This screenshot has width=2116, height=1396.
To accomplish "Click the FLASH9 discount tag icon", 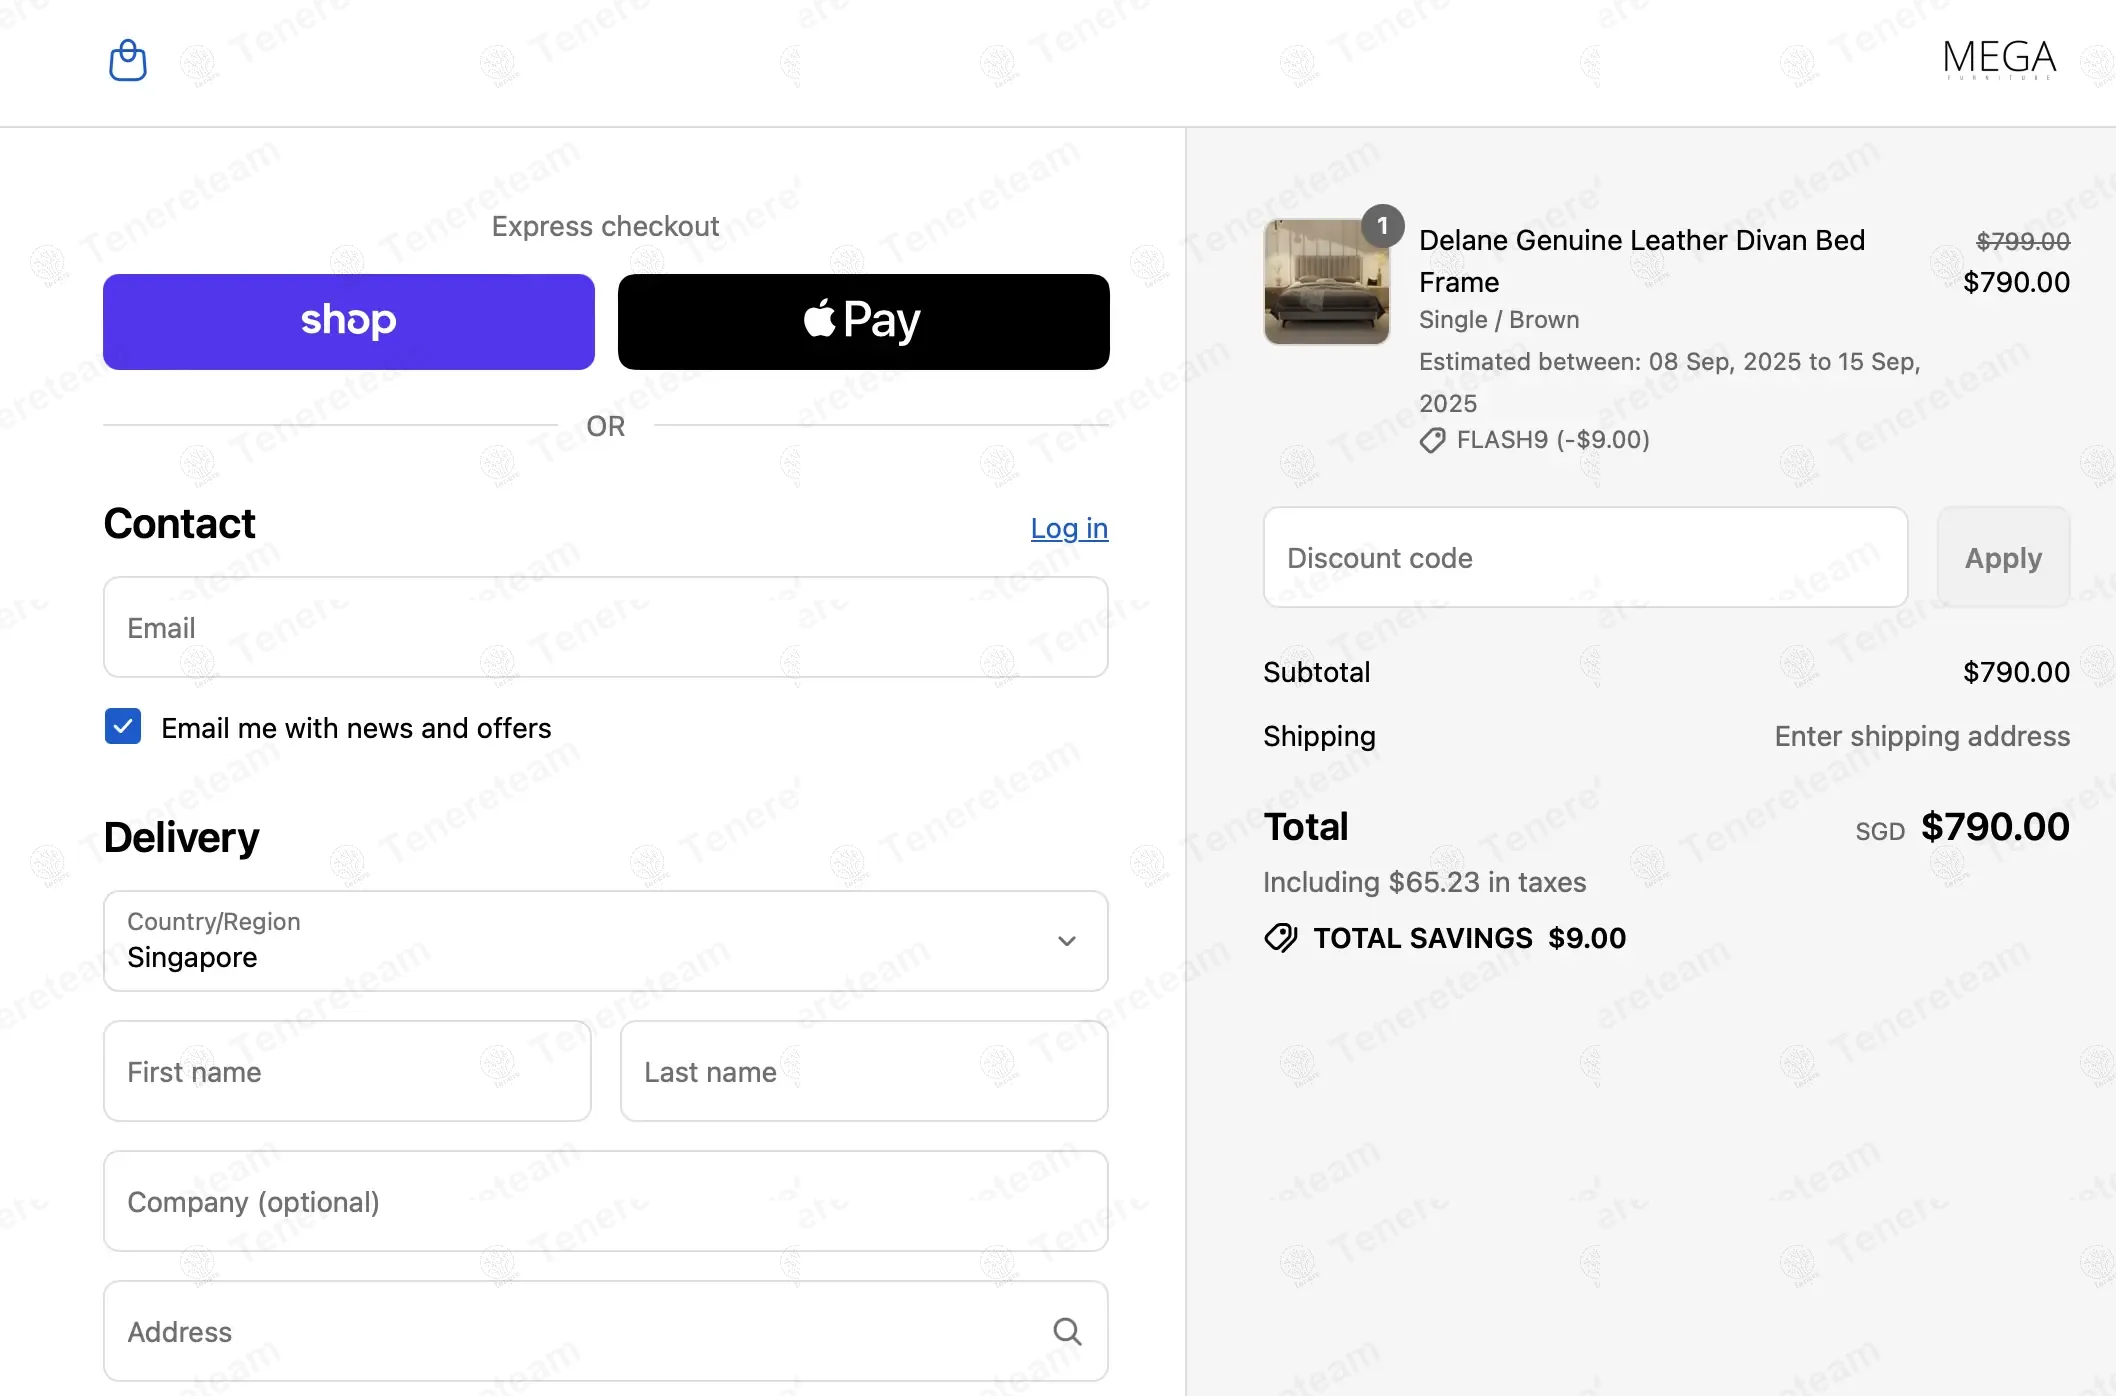I will 1432,441.
